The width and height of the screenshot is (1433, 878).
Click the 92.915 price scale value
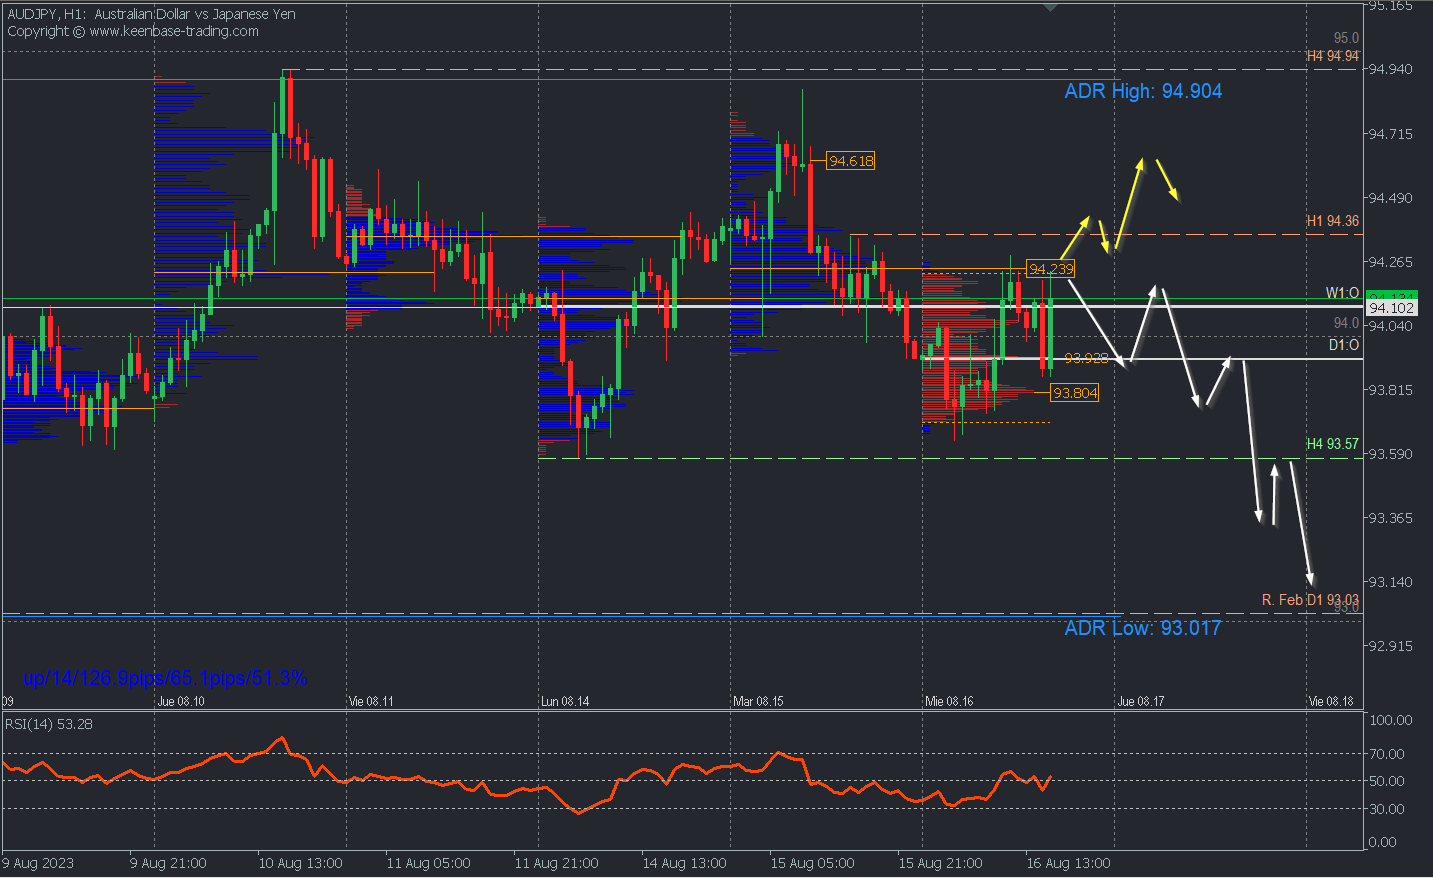point(1391,646)
